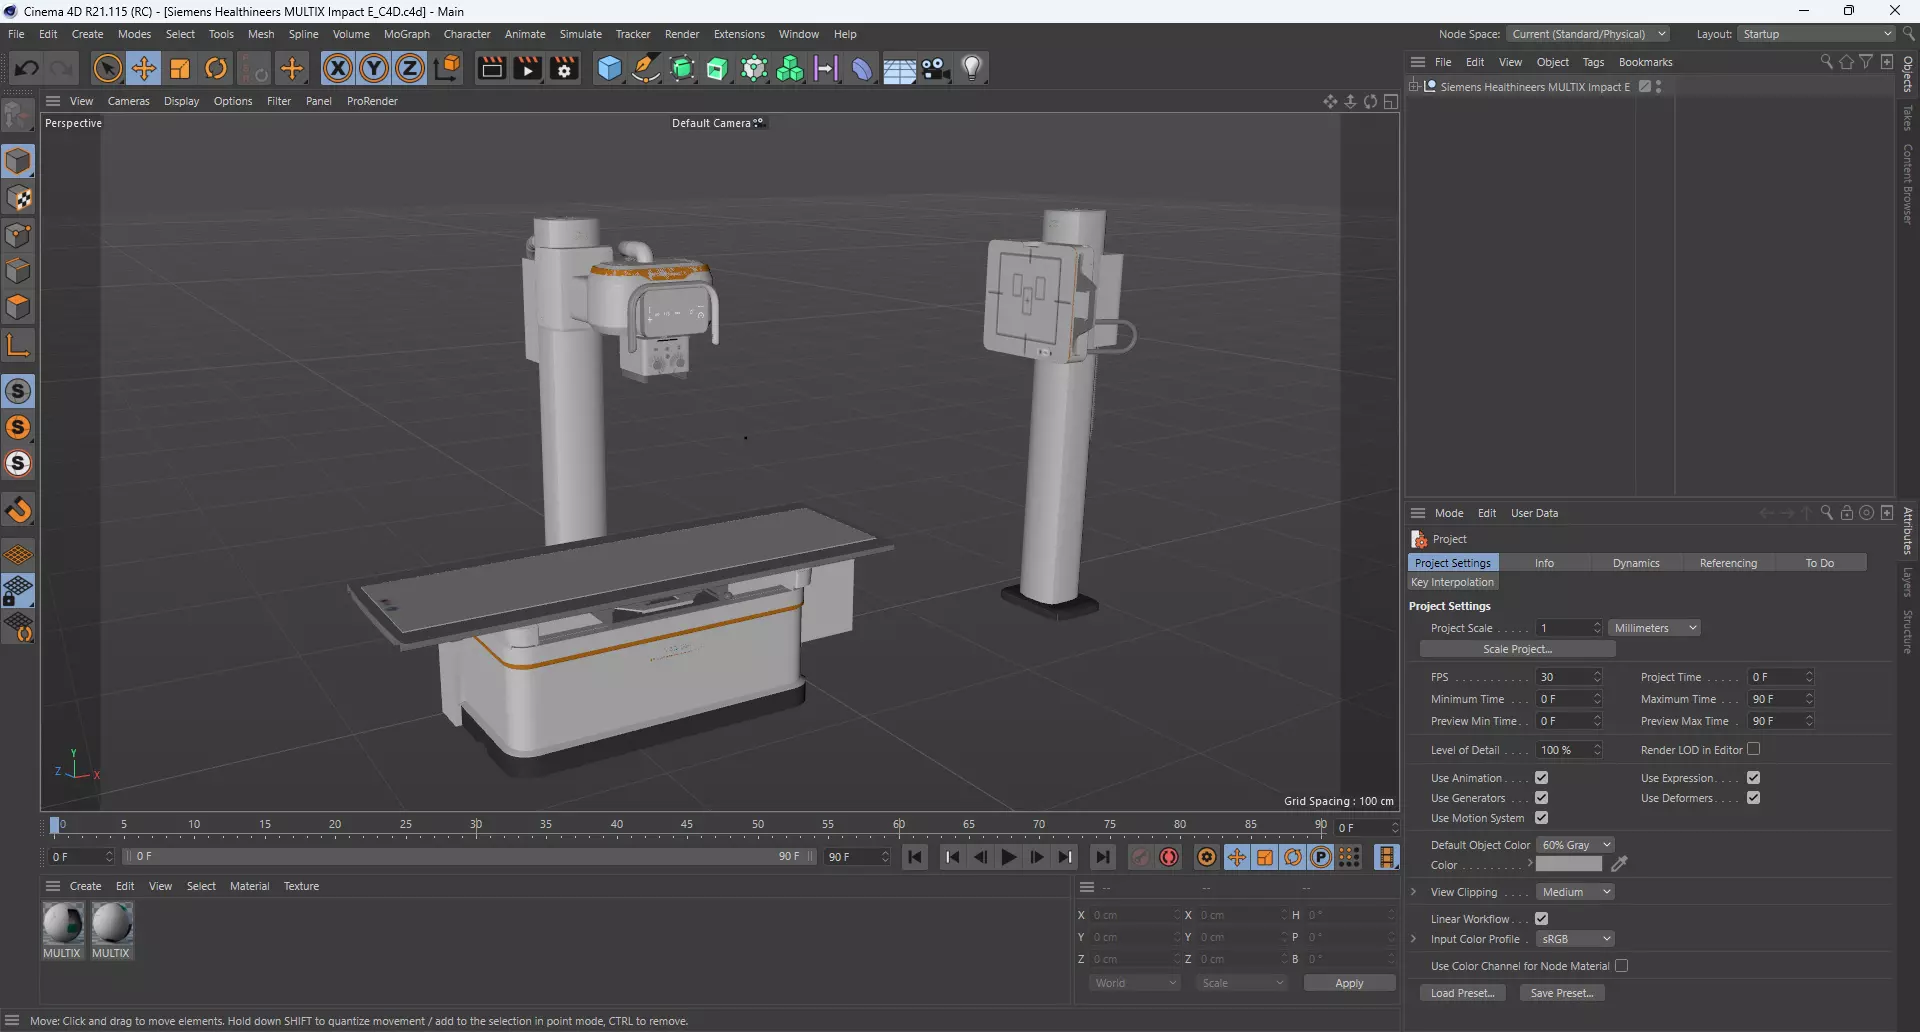Click Play Forwards in timeline
1920x1032 pixels.
pyautogui.click(x=1009, y=857)
